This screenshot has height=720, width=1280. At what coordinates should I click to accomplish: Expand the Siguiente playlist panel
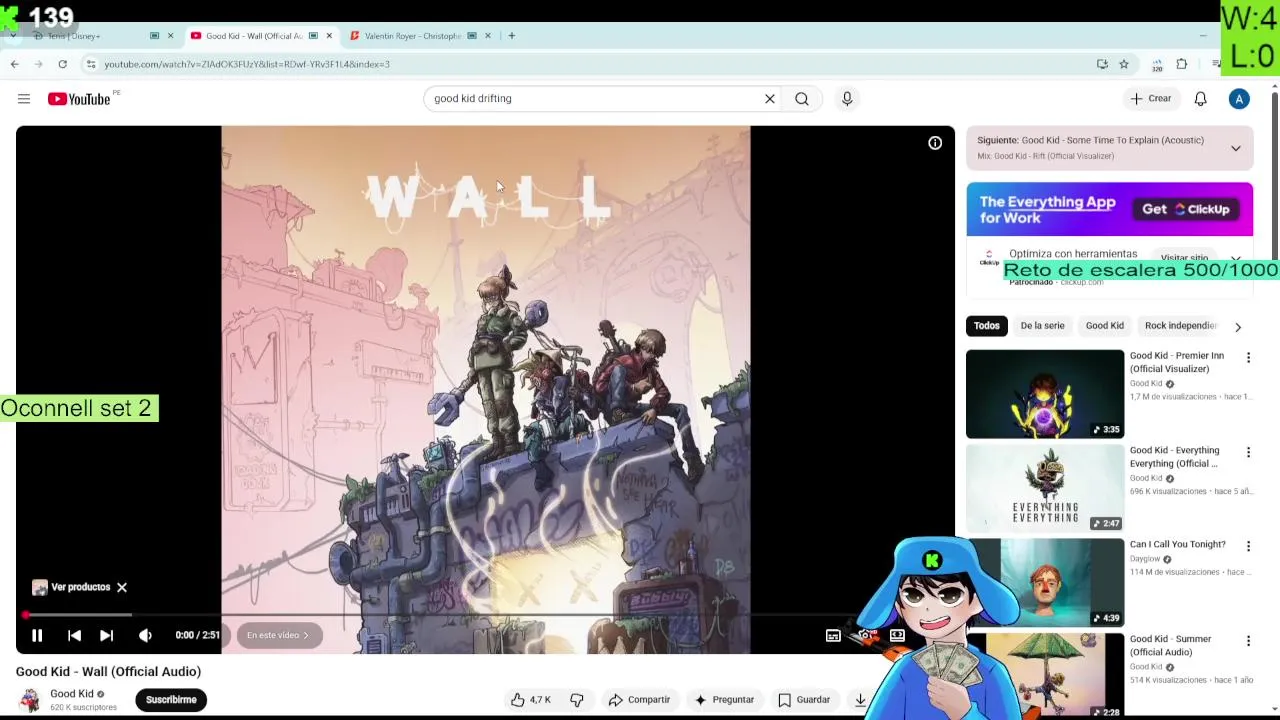click(x=1236, y=148)
